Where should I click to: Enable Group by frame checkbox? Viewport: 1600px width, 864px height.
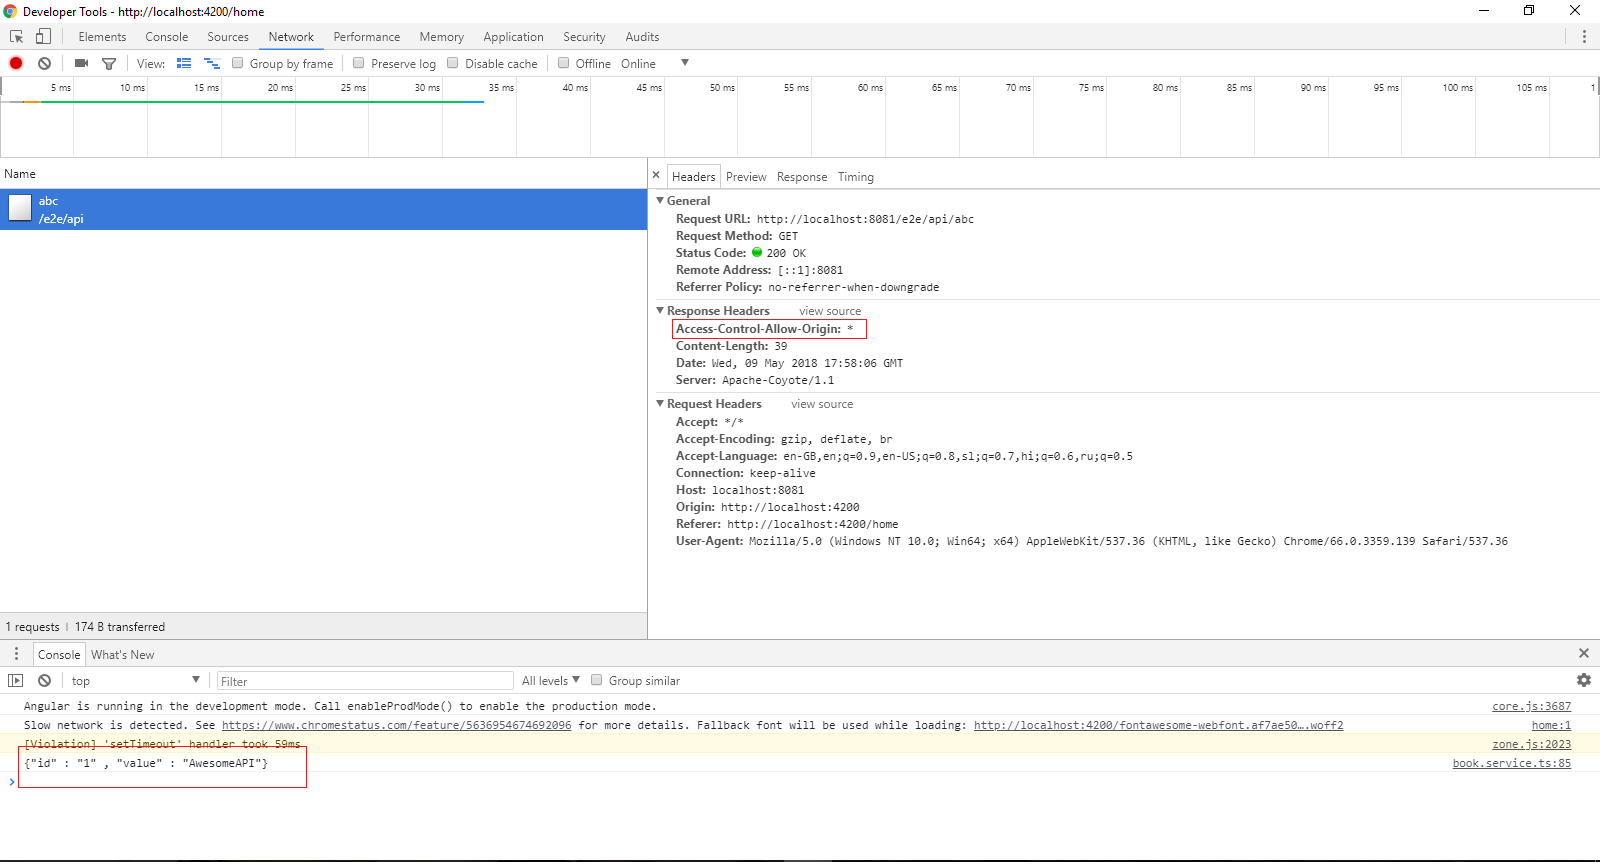point(238,63)
